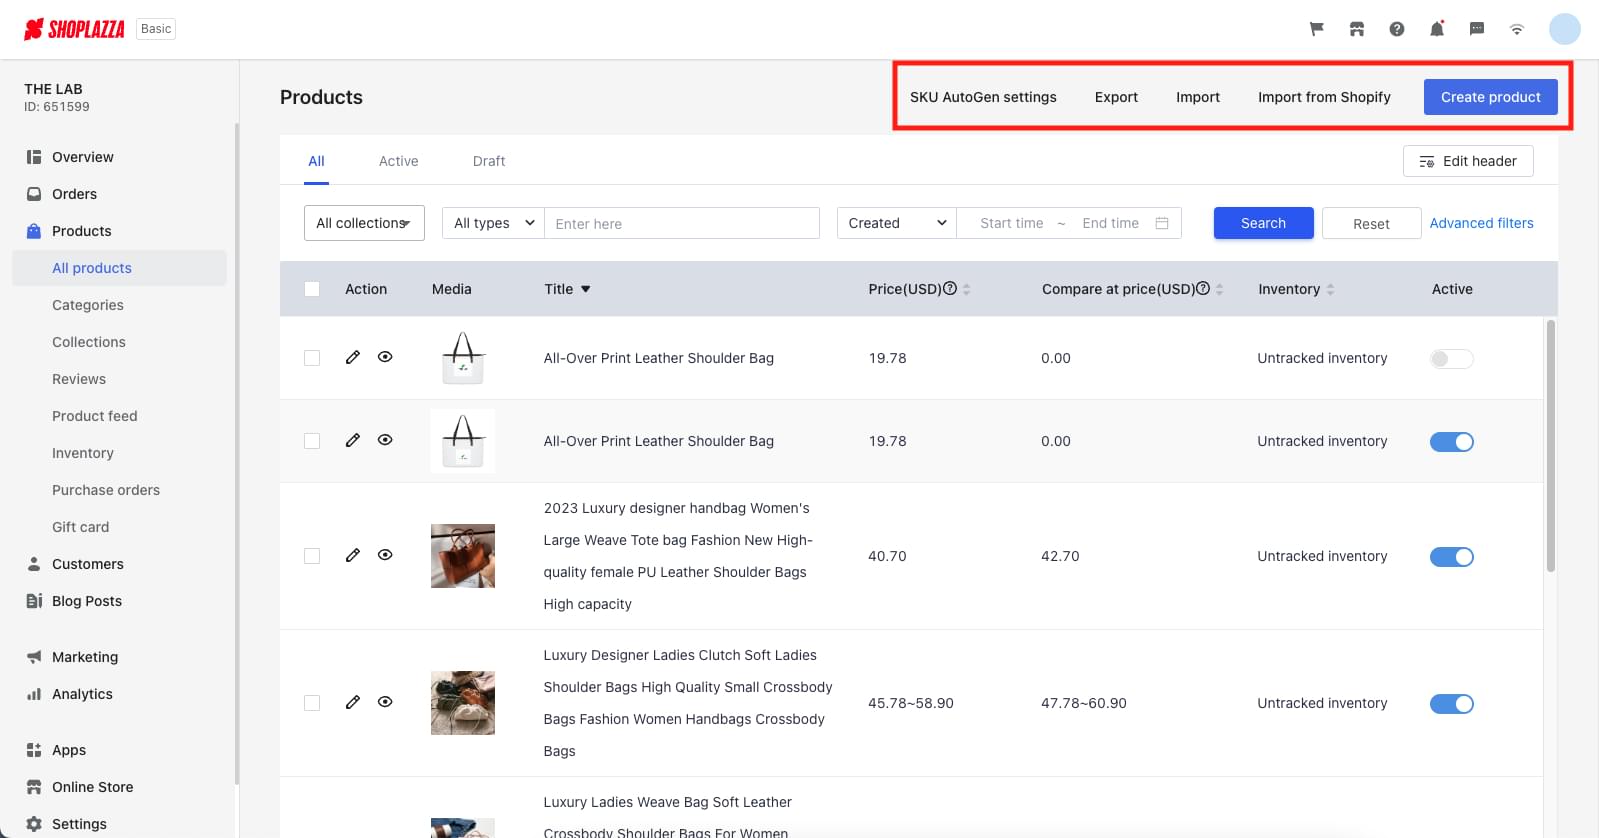This screenshot has width=1599, height=838.
Task: Click the Create product button
Action: click(x=1490, y=97)
